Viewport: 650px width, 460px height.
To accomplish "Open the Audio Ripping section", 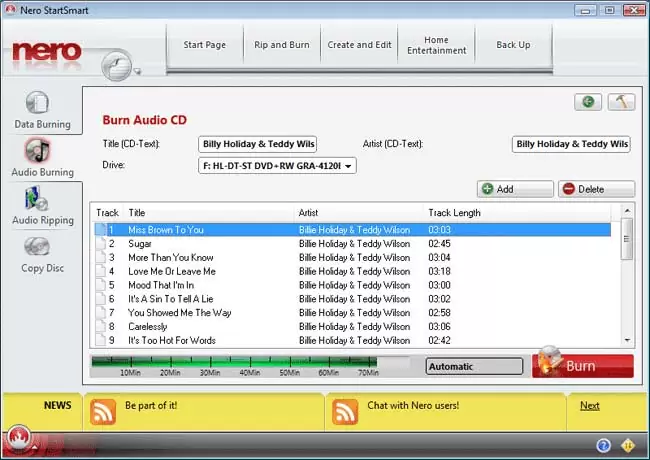I will 42,206.
